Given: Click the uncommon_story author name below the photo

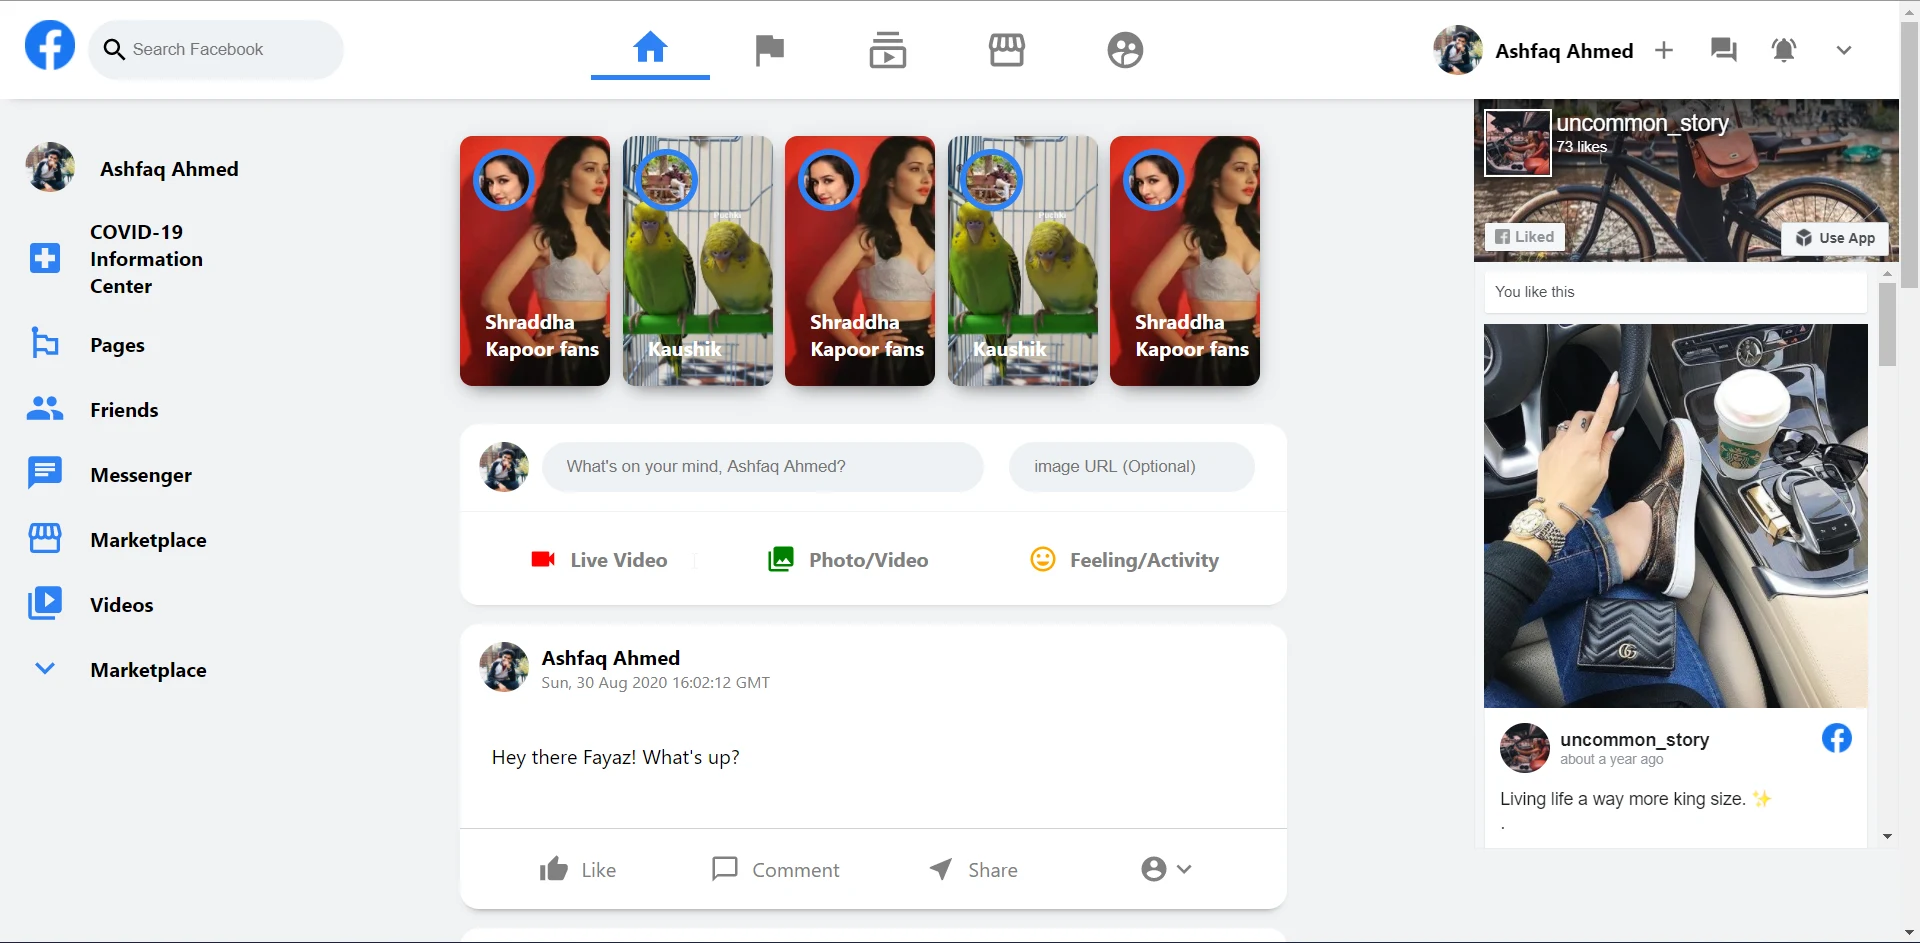Looking at the screenshot, I should [x=1634, y=740].
